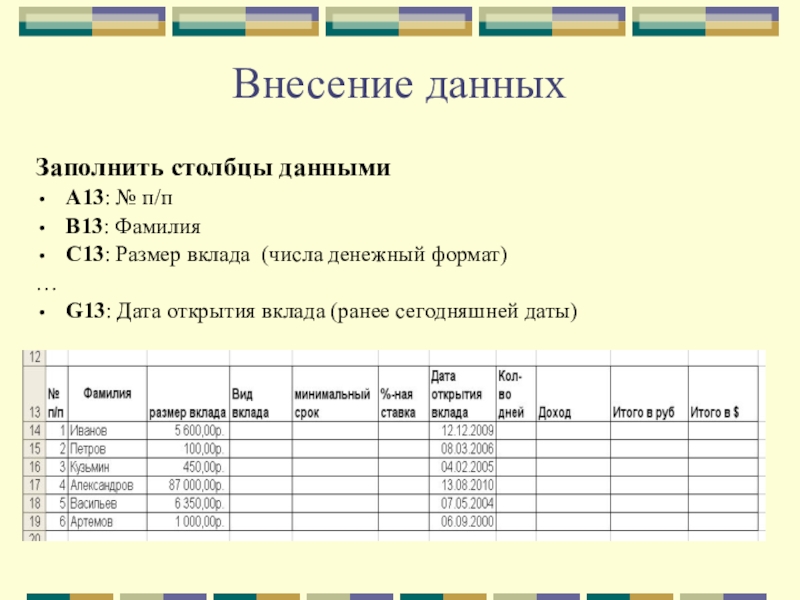The height and width of the screenshot is (600, 800).
Task: Select number cell '6' in Артемов row
Action: click(57, 521)
